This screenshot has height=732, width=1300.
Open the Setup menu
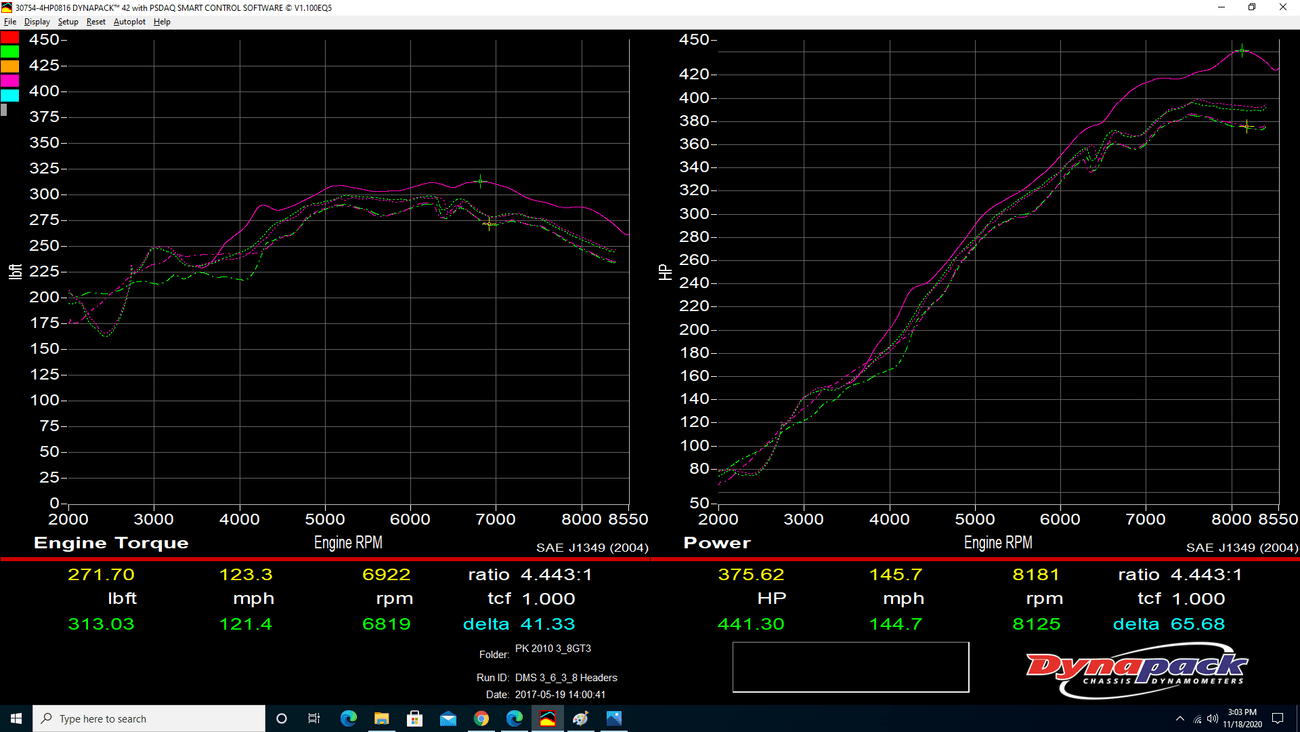click(68, 22)
